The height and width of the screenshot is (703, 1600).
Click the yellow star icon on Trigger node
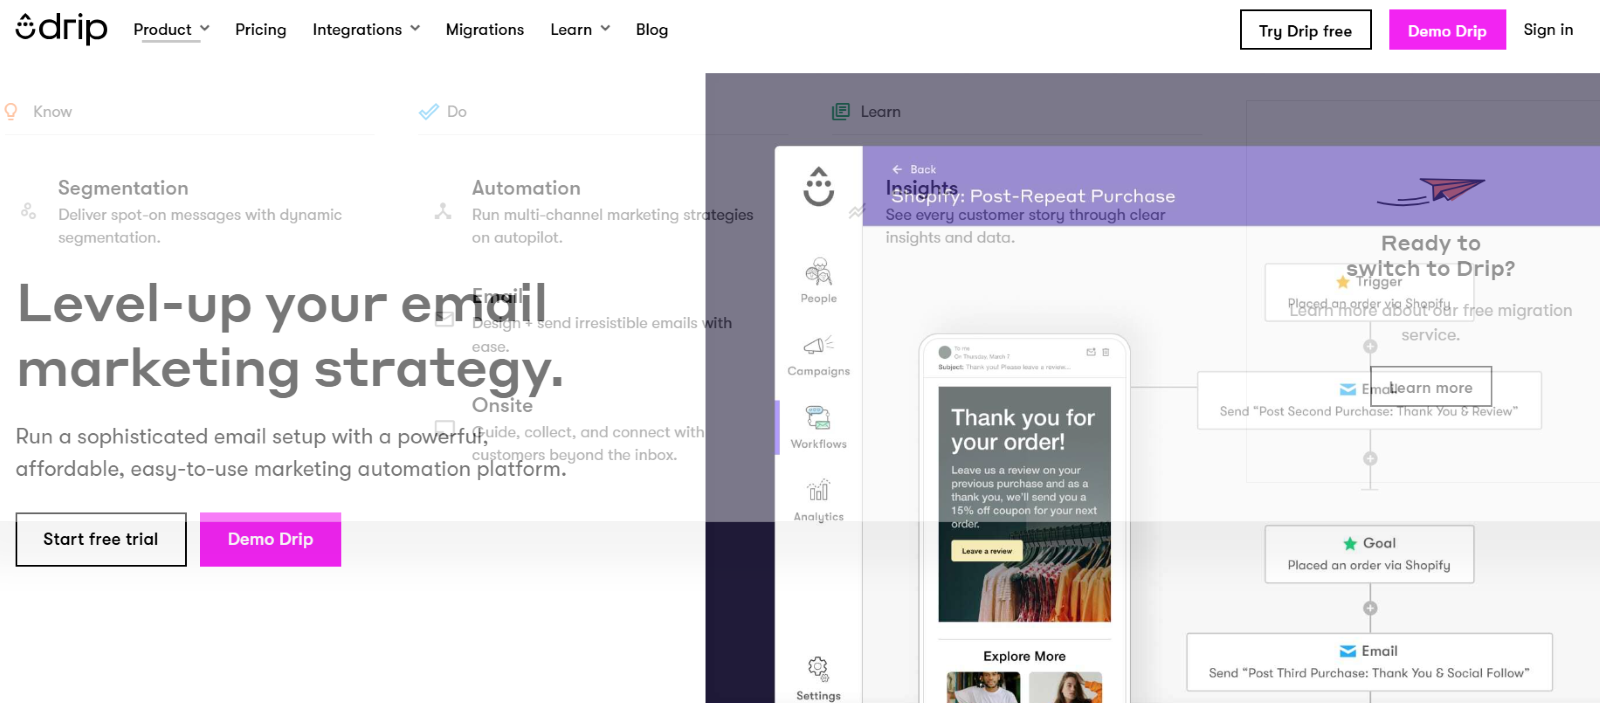coord(1343,282)
